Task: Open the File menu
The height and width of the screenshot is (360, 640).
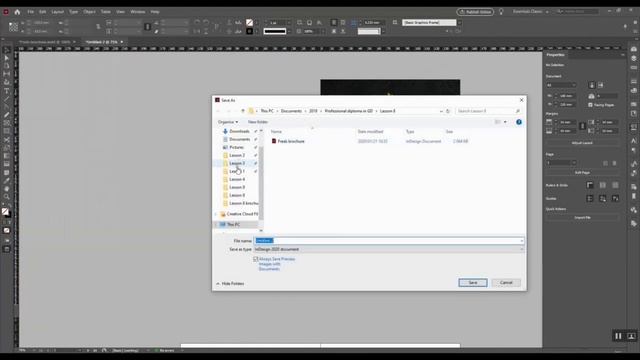Action: click(x=31, y=12)
